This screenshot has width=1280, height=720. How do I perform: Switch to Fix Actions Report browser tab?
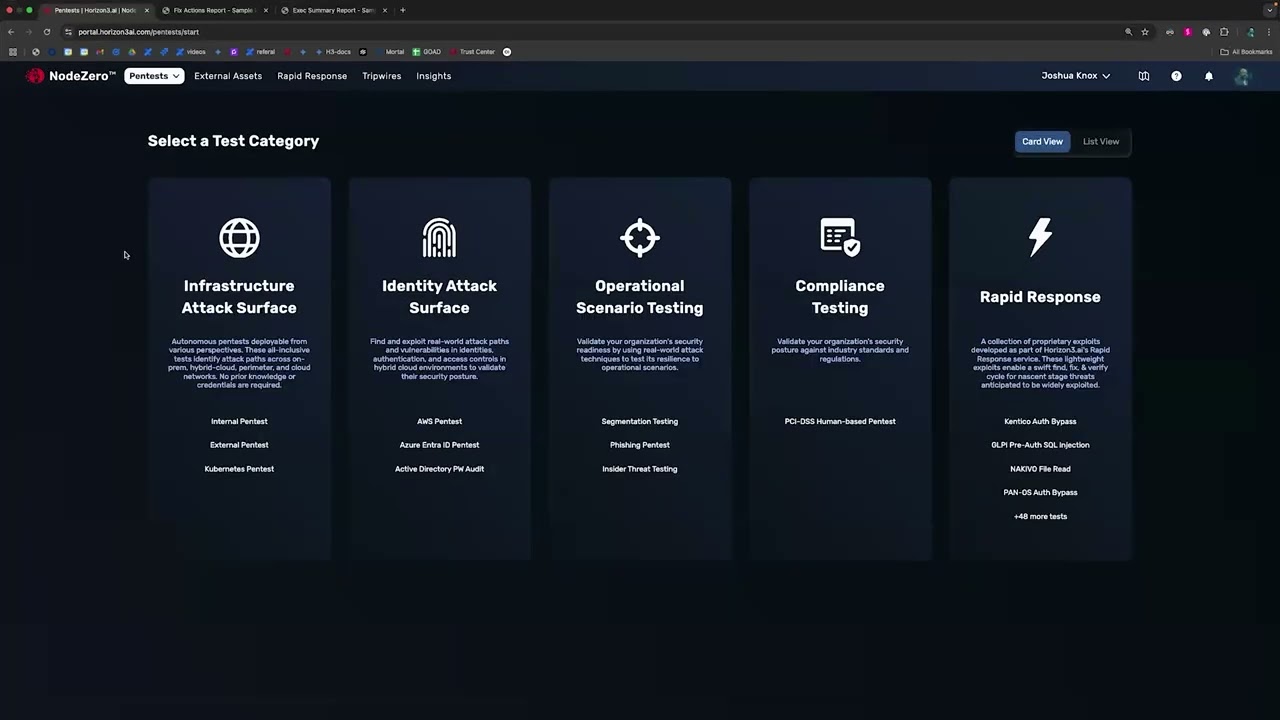point(214,10)
